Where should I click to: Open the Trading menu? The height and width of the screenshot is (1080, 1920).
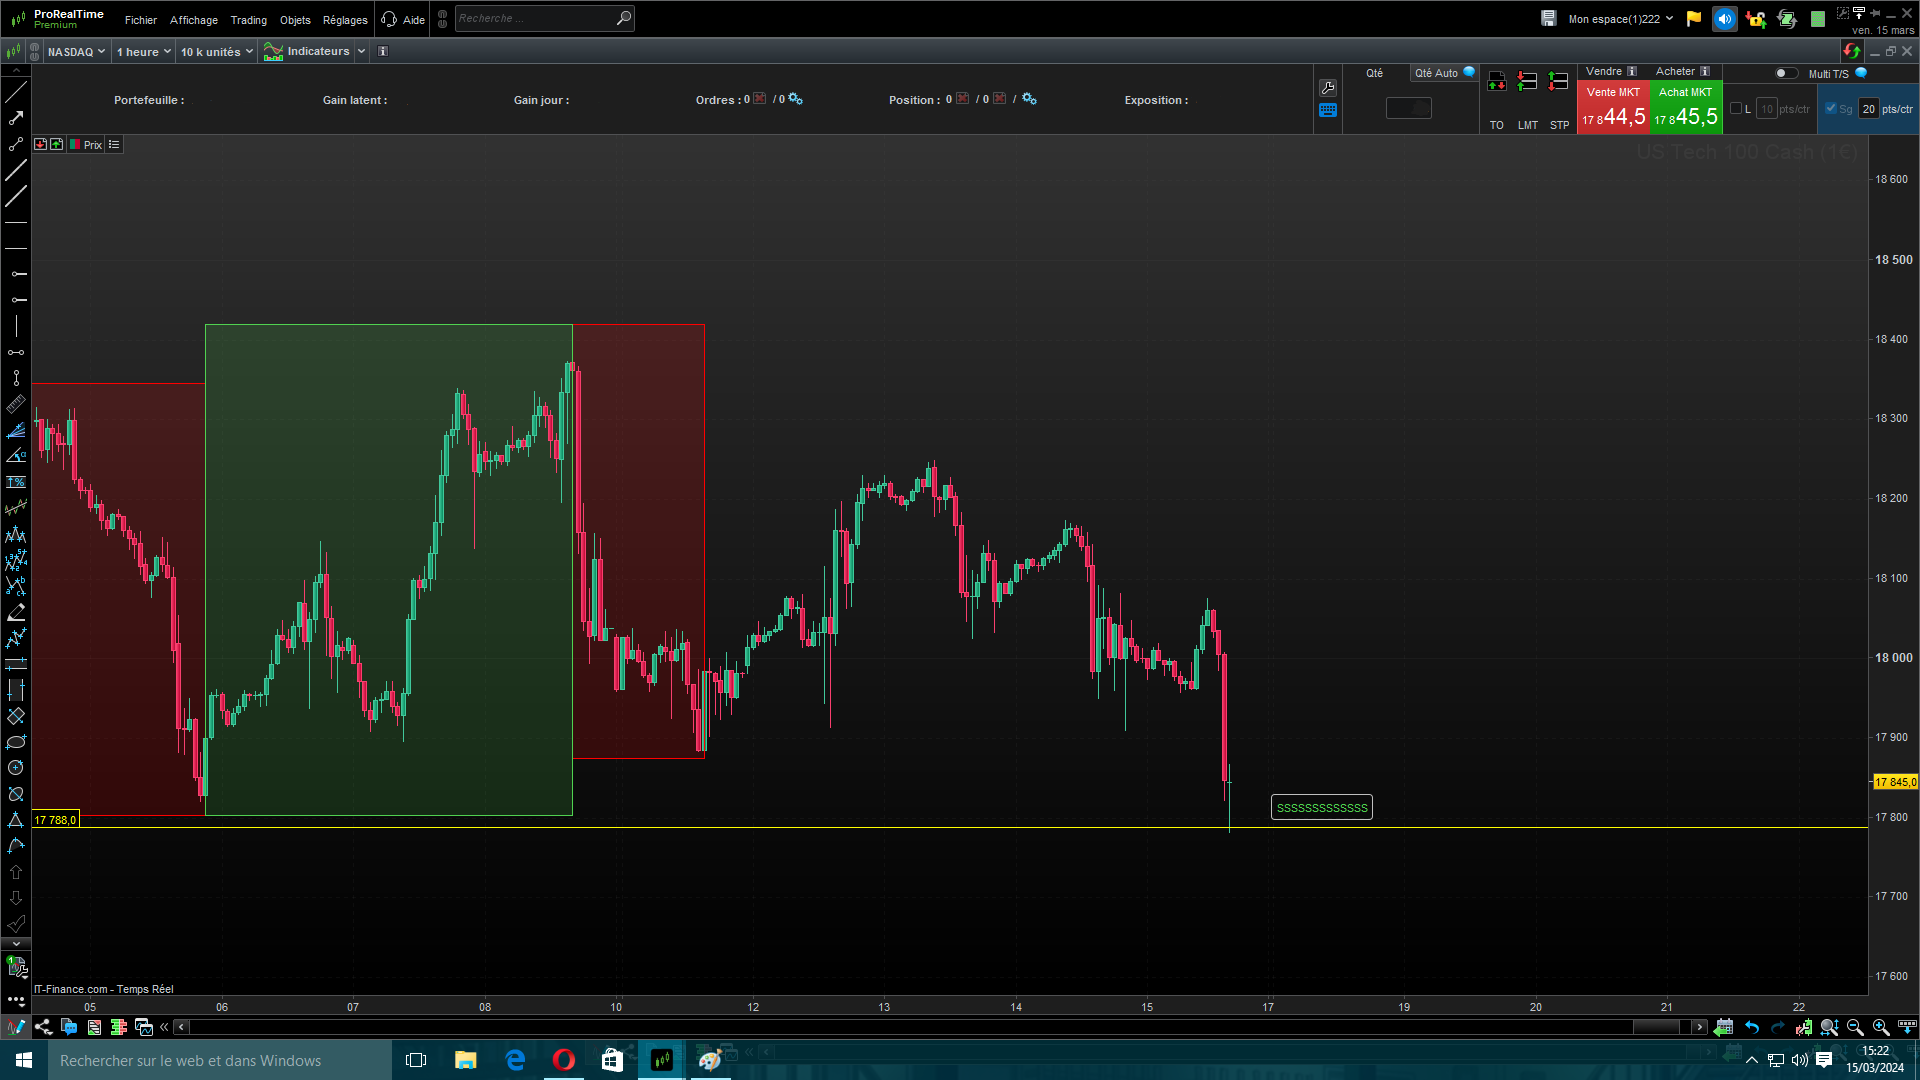248,20
